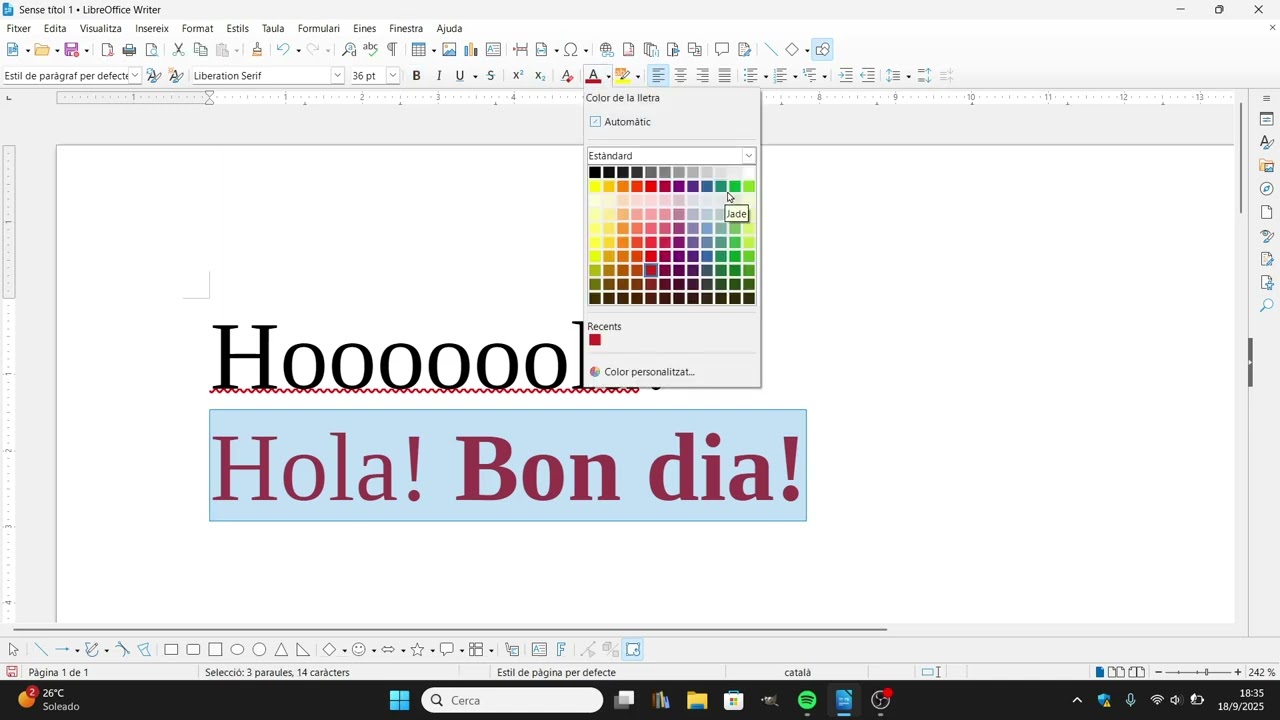The height and width of the screenshot is (720, 1280).
Task: Click the Cut scissors icon
Action: pos(178,50)
